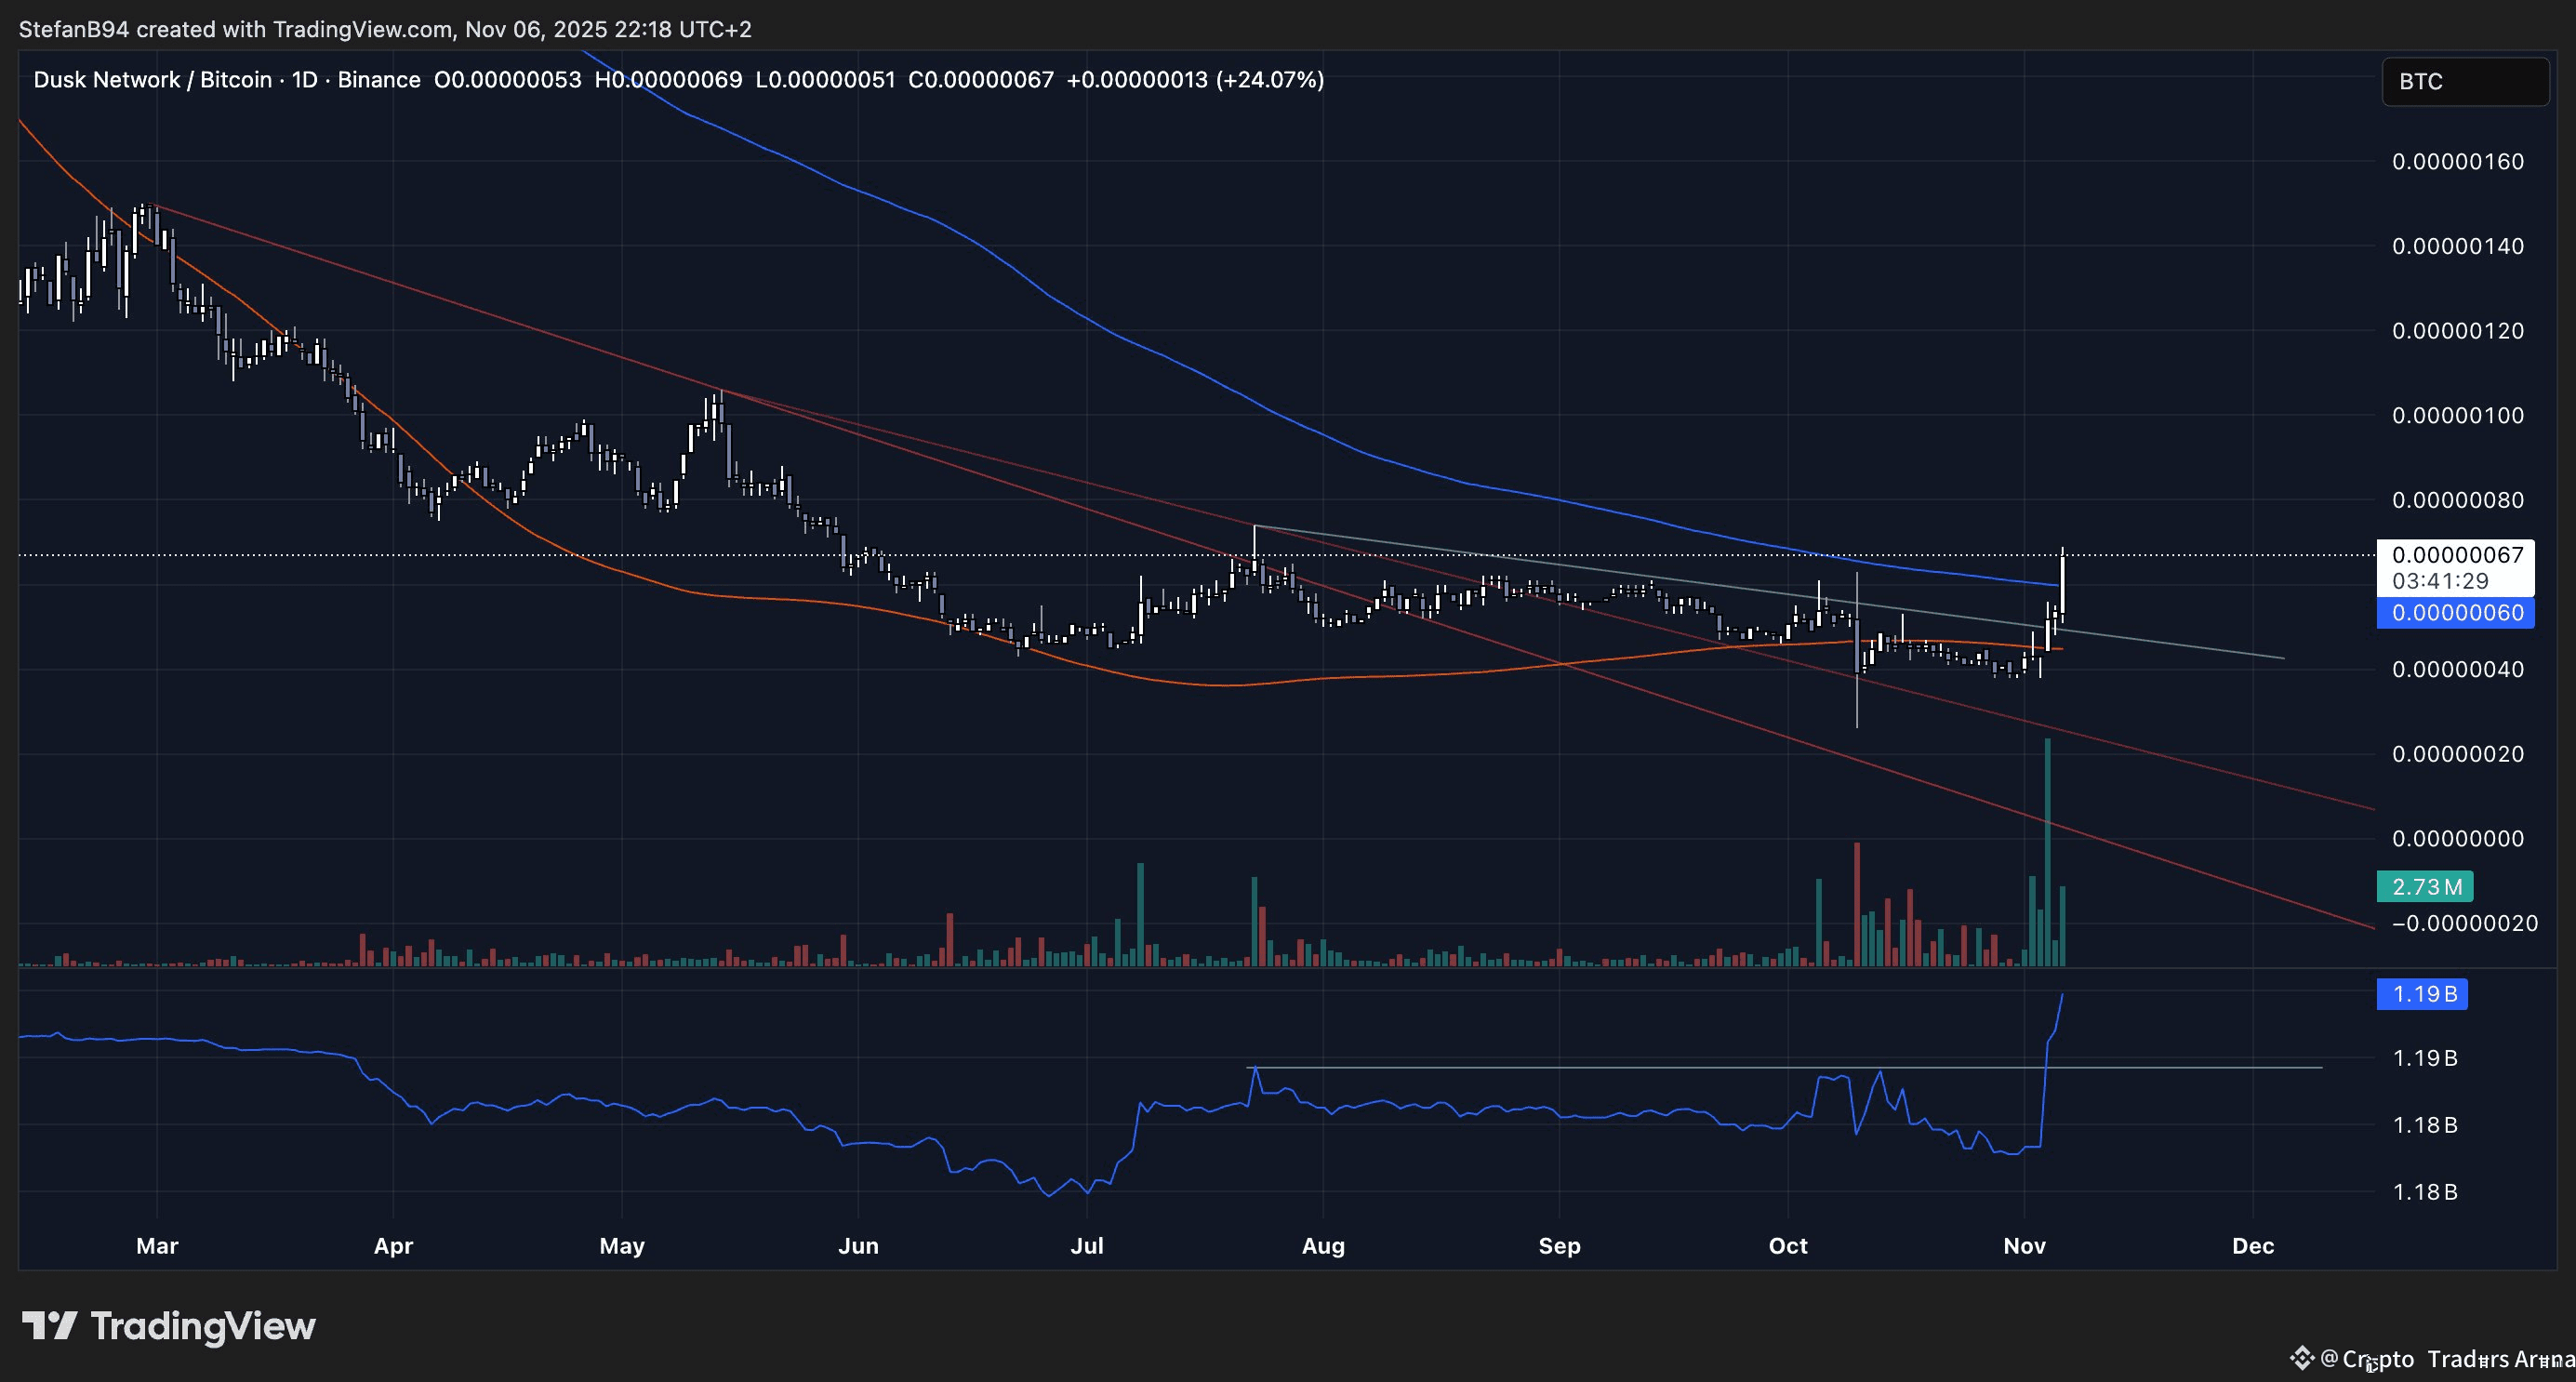The height and width of the screenshot is (1382, 2576).
Task: Click the open value O0.00000053
Action: point(507,80)
